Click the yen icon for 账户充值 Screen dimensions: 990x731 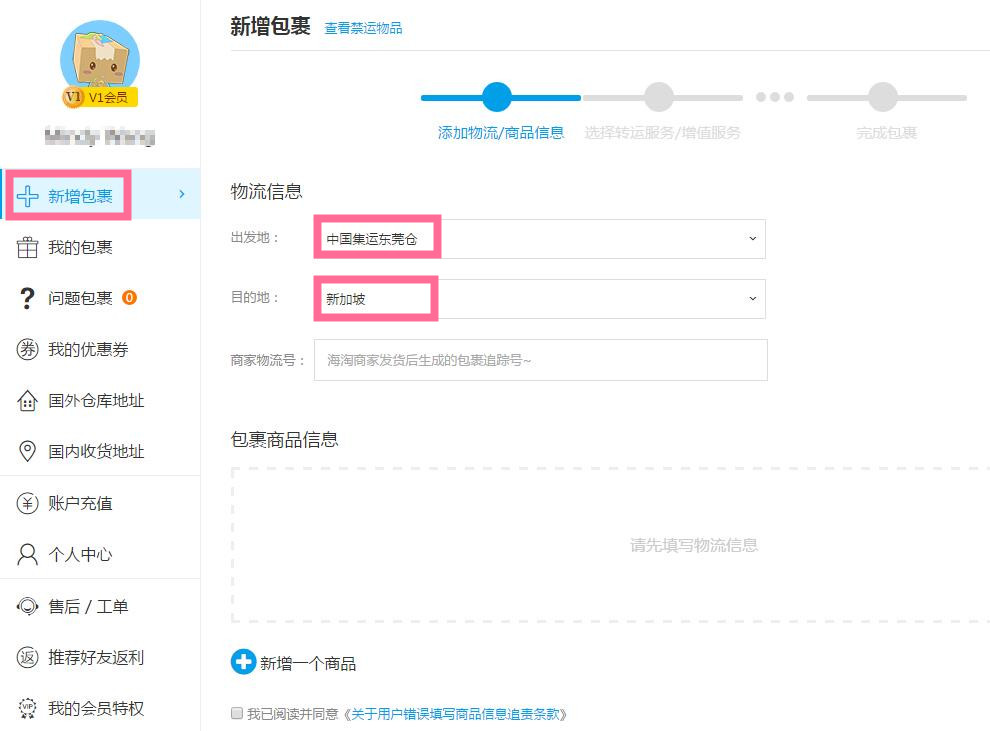tap(28, 503)
